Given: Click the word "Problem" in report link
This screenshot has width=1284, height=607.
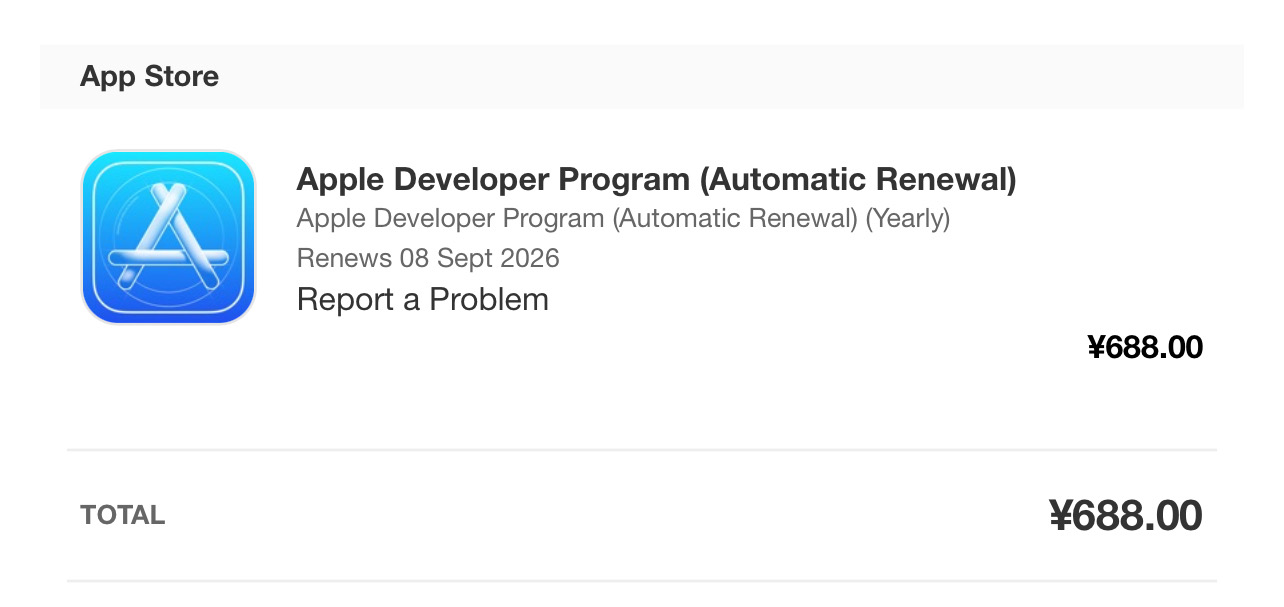Looking at the screenshot, I should (489, 299).
